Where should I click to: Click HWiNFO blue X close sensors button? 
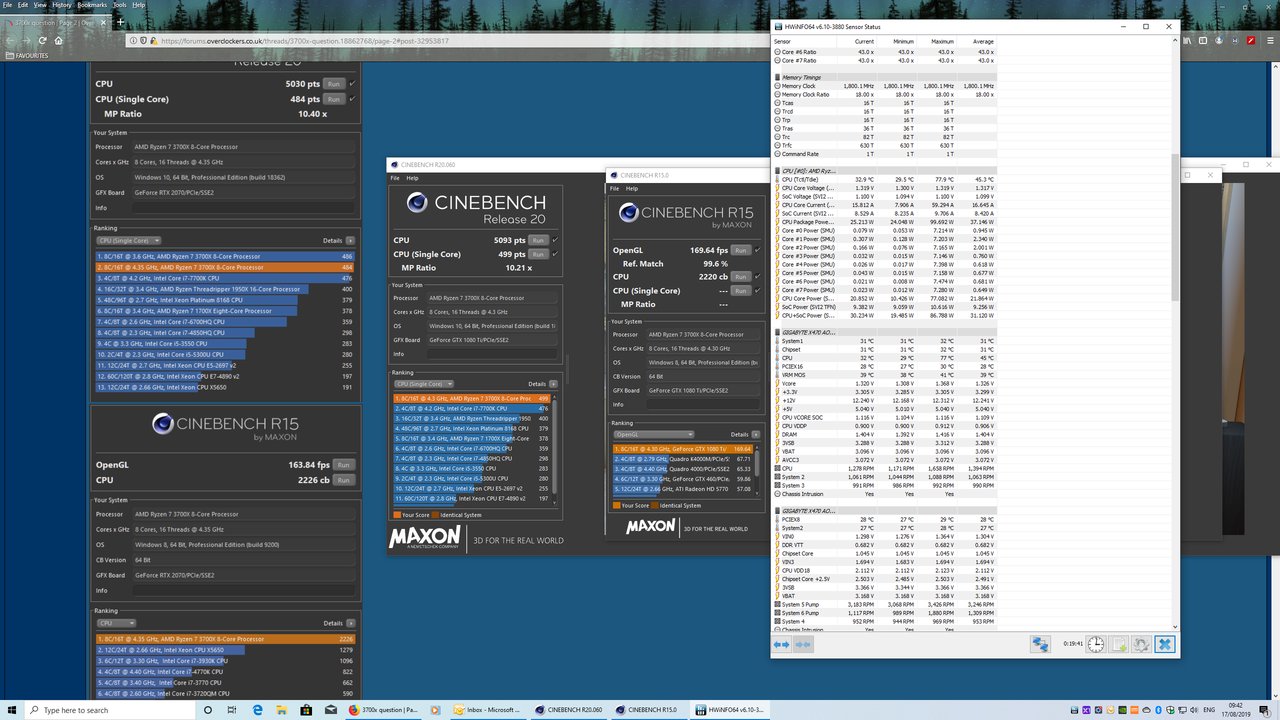[x=1164, y=645]
